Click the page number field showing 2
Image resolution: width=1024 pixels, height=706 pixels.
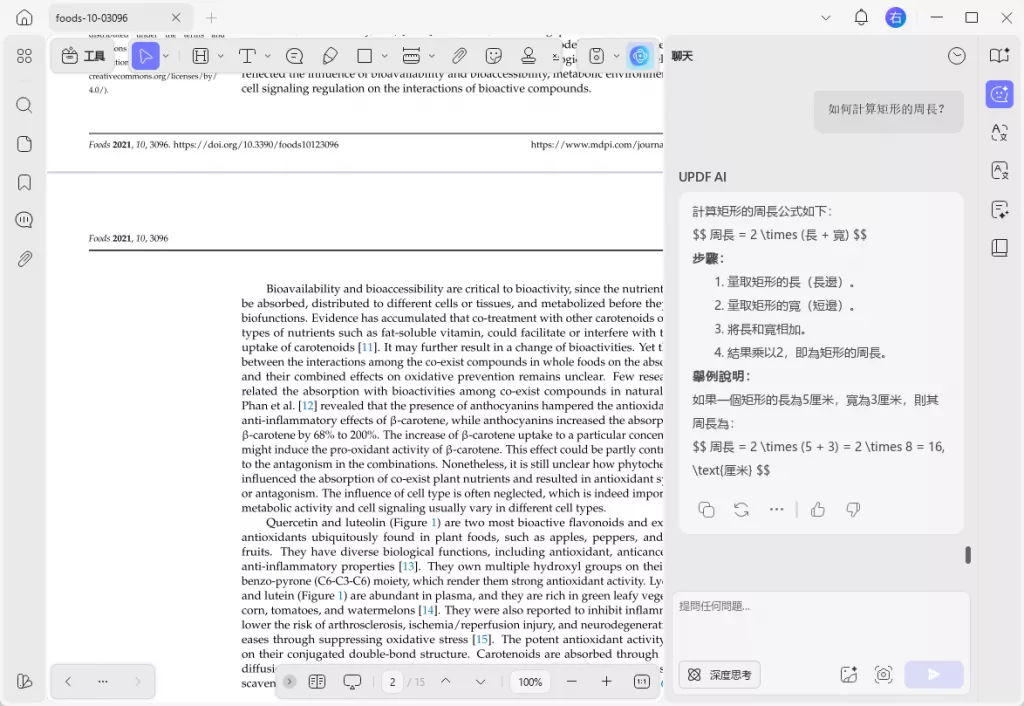[392, 682]
